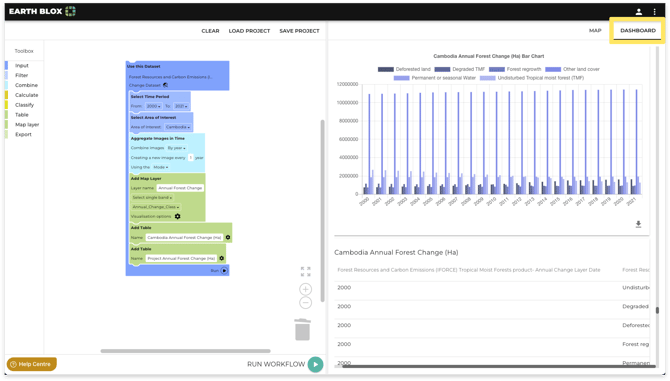Open the Export toolbox category
The image size is (670, 381).
24,134
